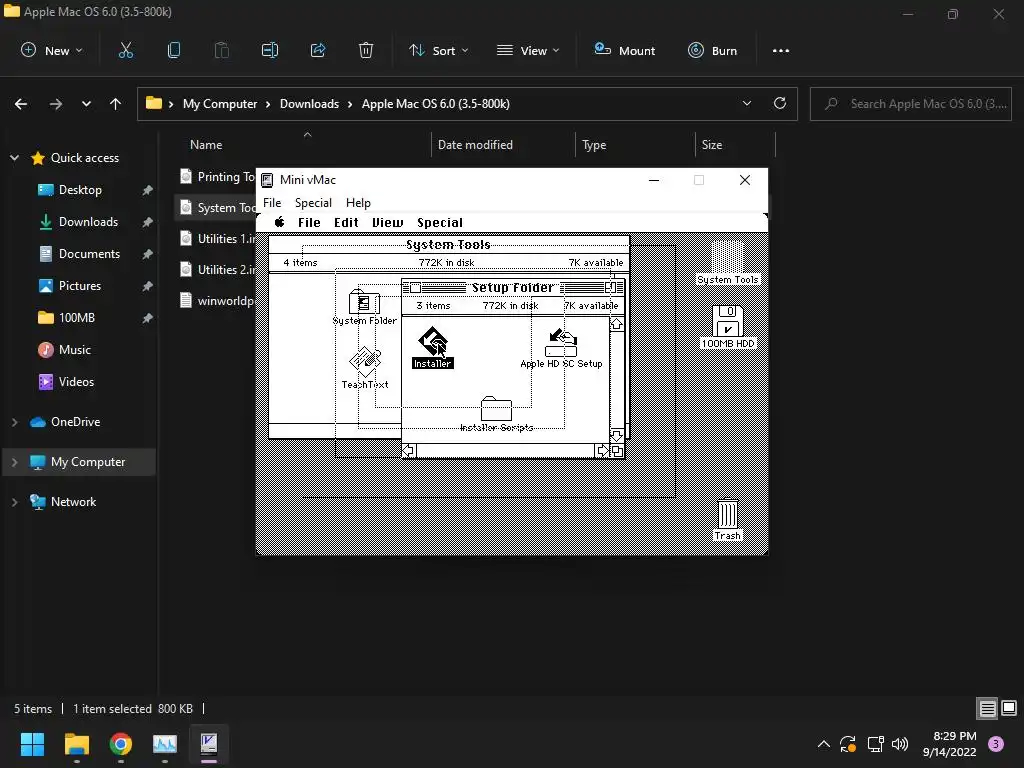Open Windows Start menu

pyautogui.click(x=32, y=744)
